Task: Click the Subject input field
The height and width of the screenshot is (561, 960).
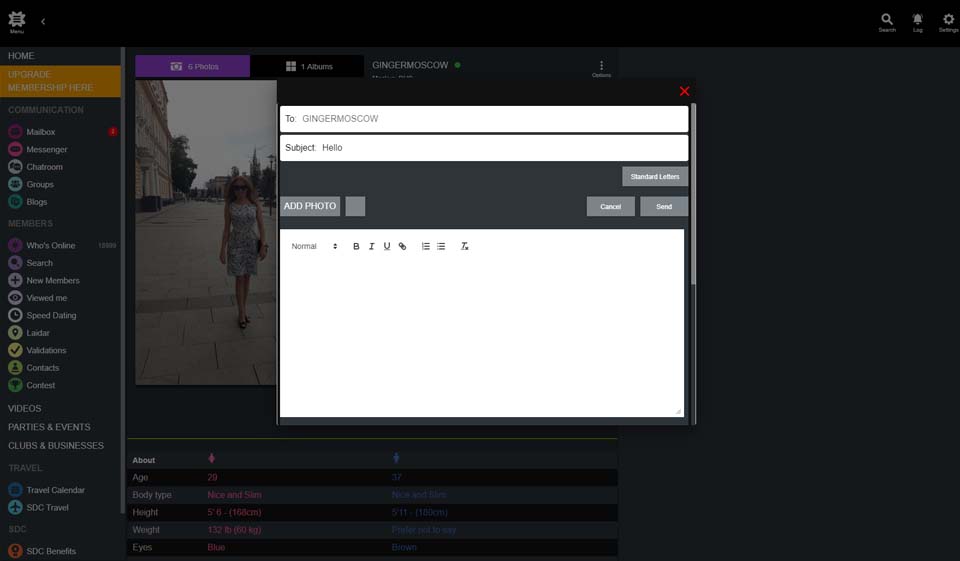Action: click(x=500, y=147)
